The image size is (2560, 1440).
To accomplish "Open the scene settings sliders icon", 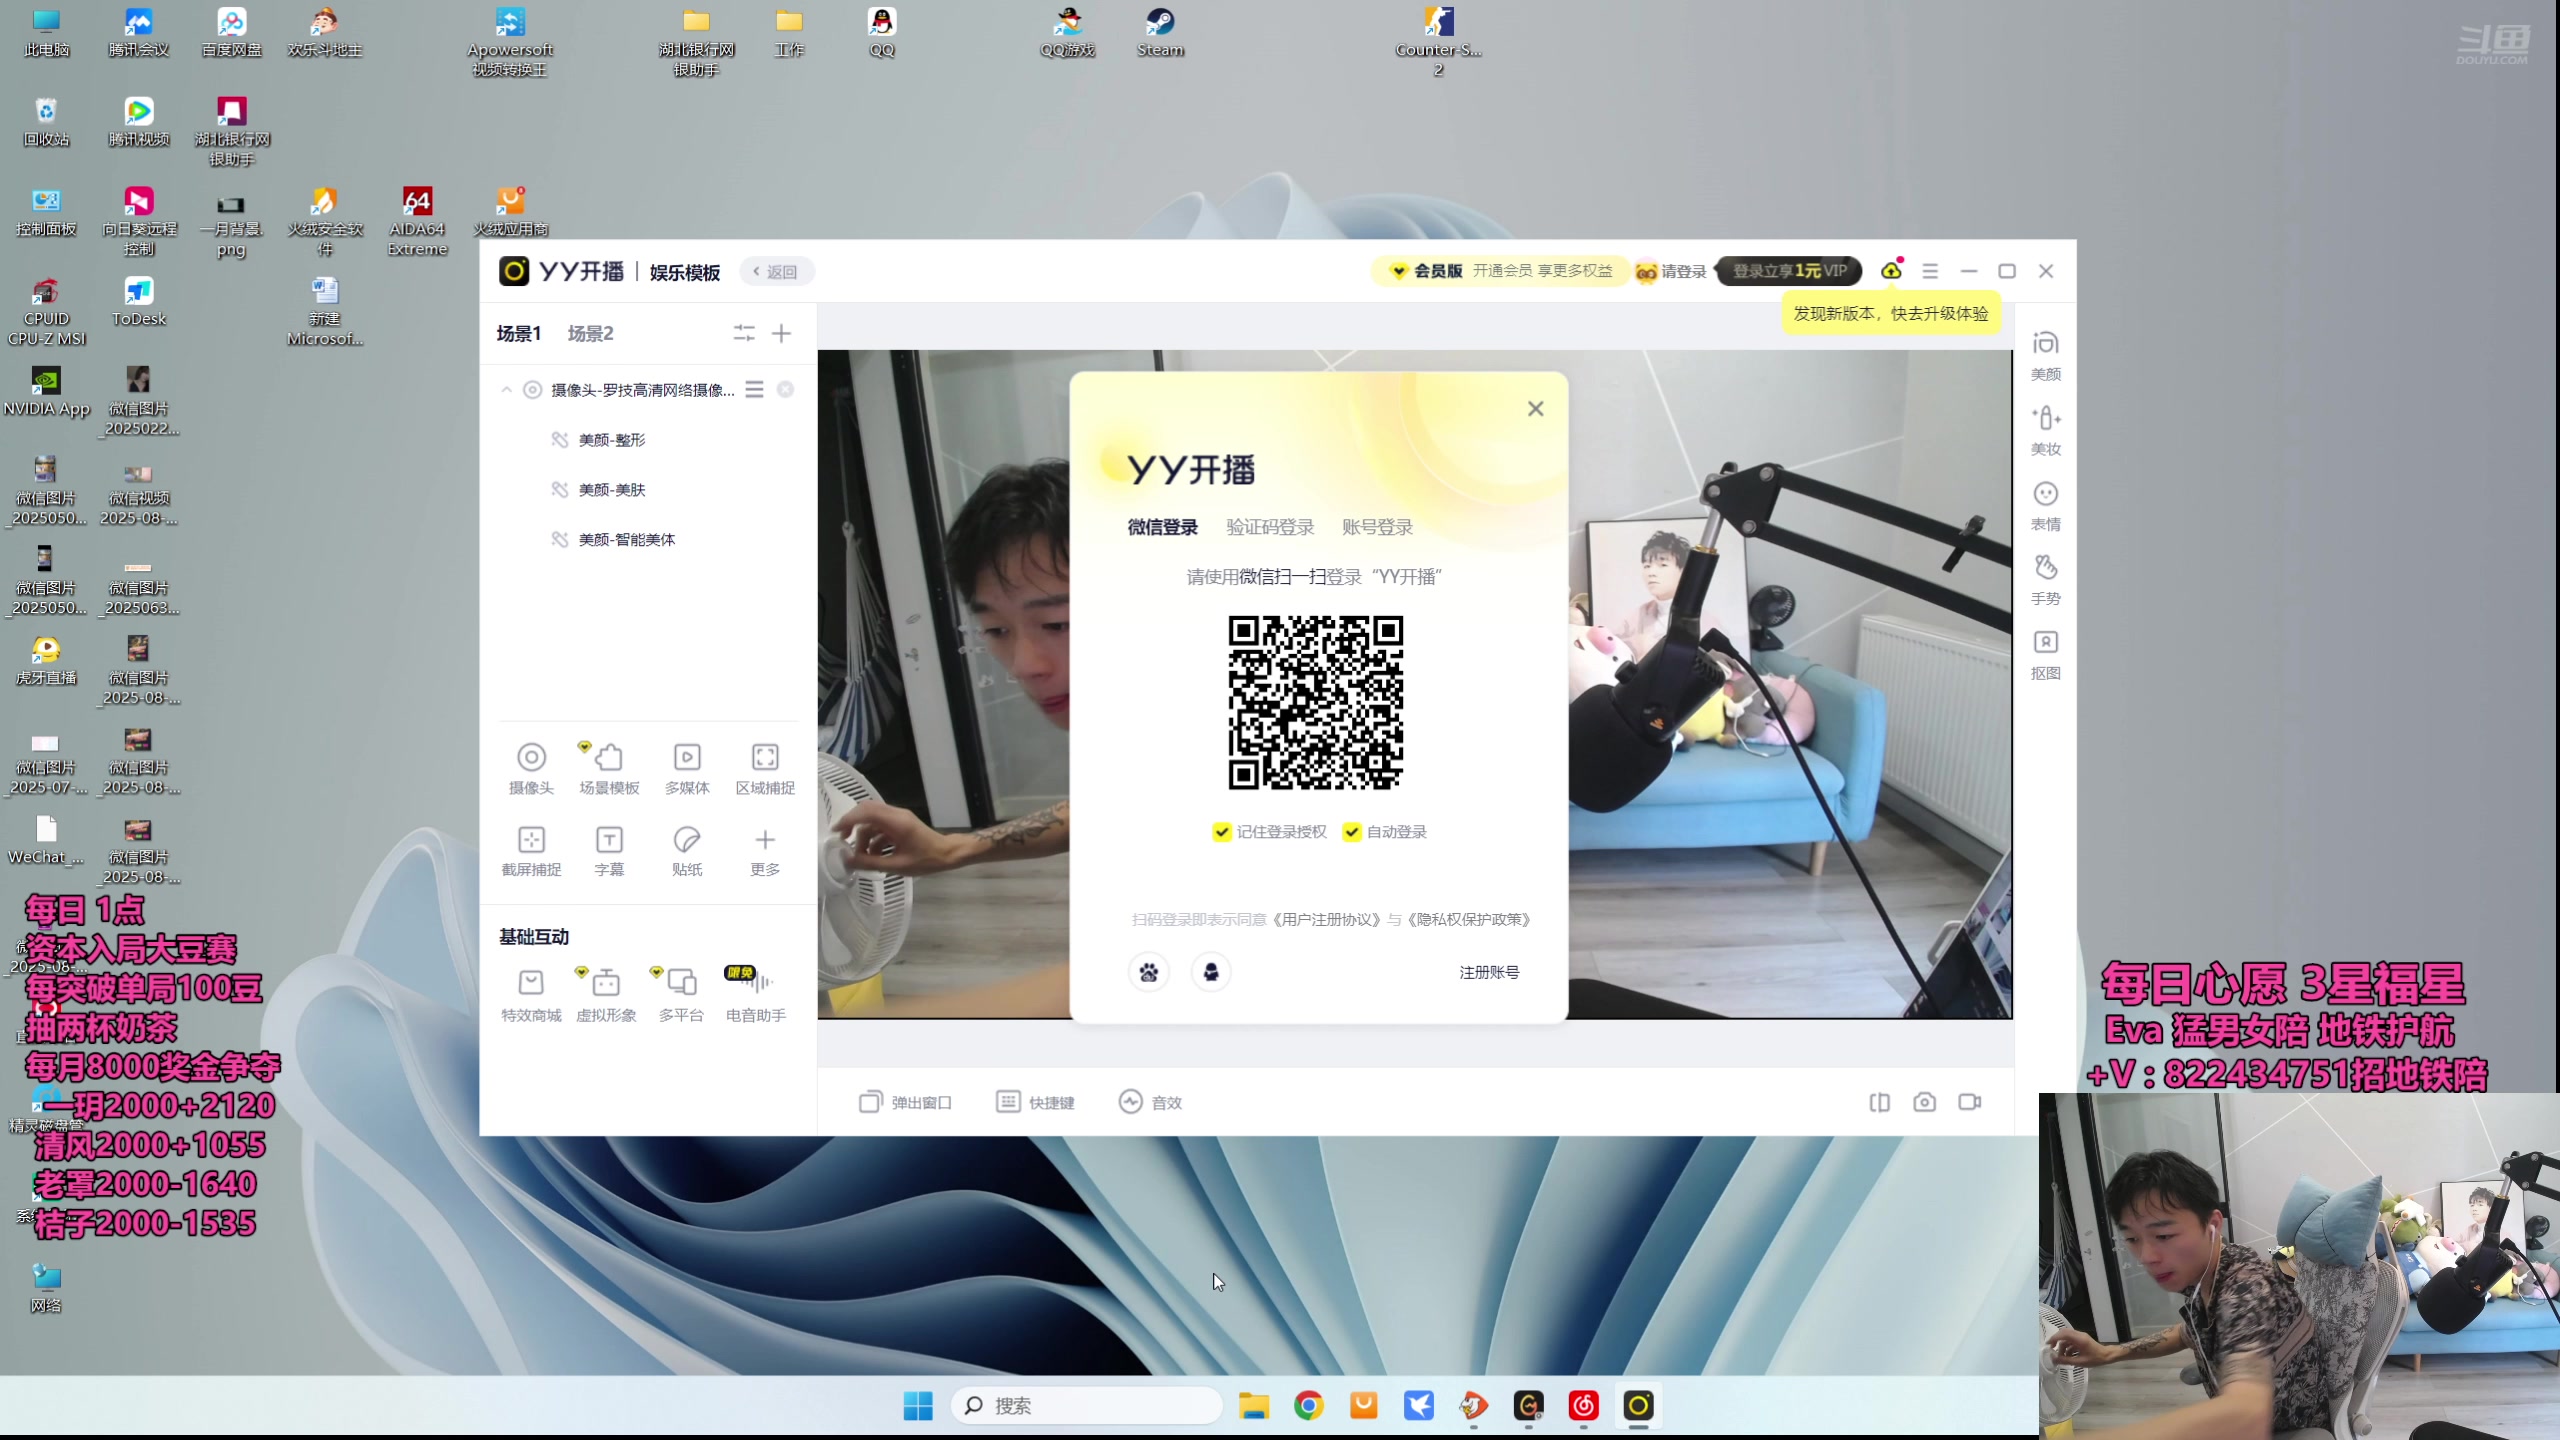I will pos(744,333).
